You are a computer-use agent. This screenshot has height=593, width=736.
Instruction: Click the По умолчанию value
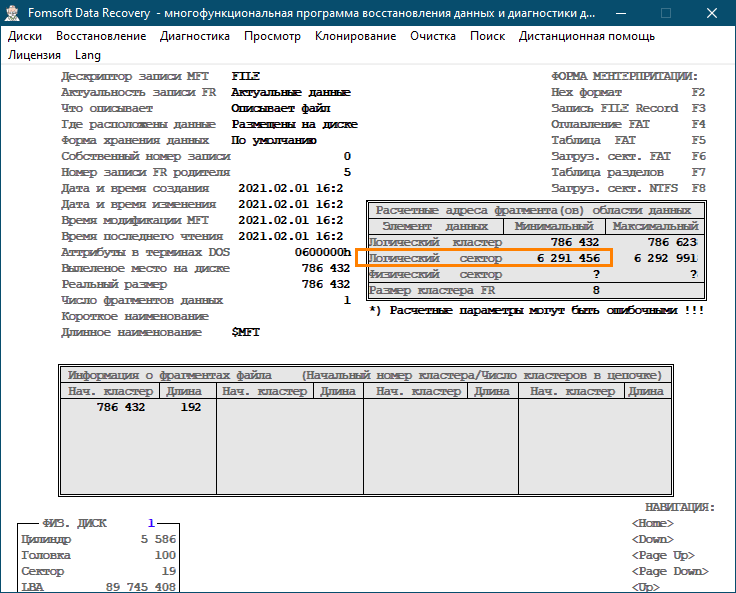274,140
